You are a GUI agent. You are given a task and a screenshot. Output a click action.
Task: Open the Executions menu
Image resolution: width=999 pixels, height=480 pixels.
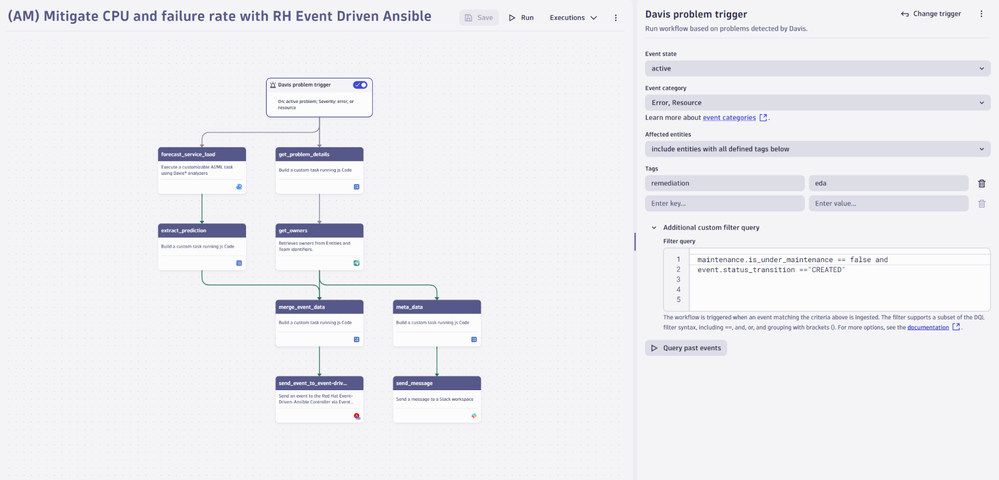point(573,18)
